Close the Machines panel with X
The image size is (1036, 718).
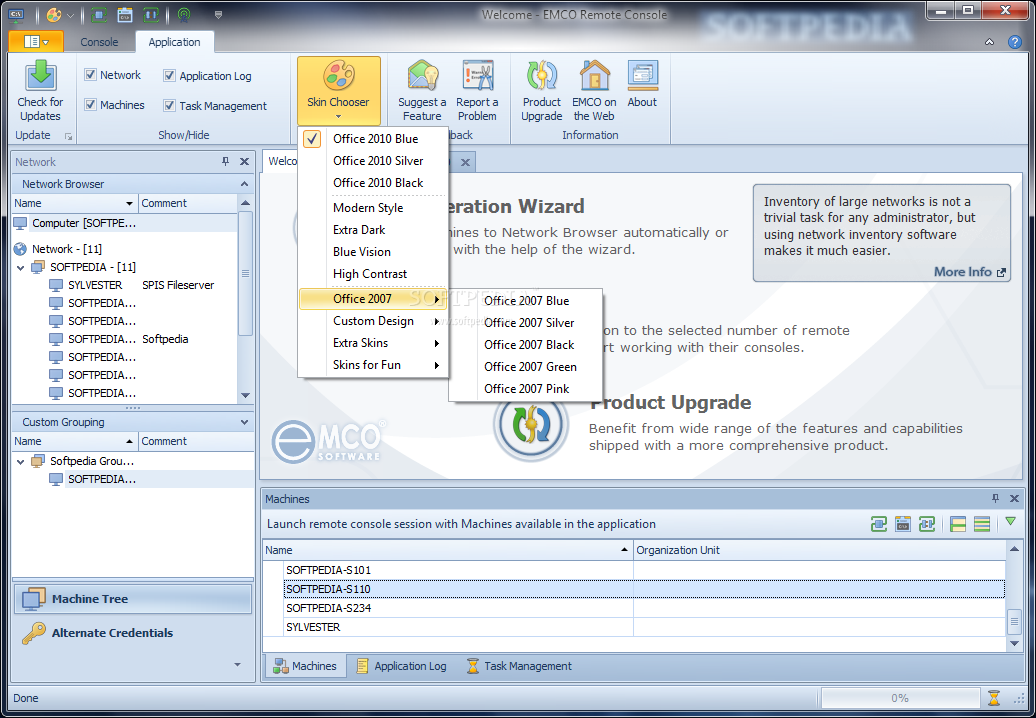[x=1014, y=498]
